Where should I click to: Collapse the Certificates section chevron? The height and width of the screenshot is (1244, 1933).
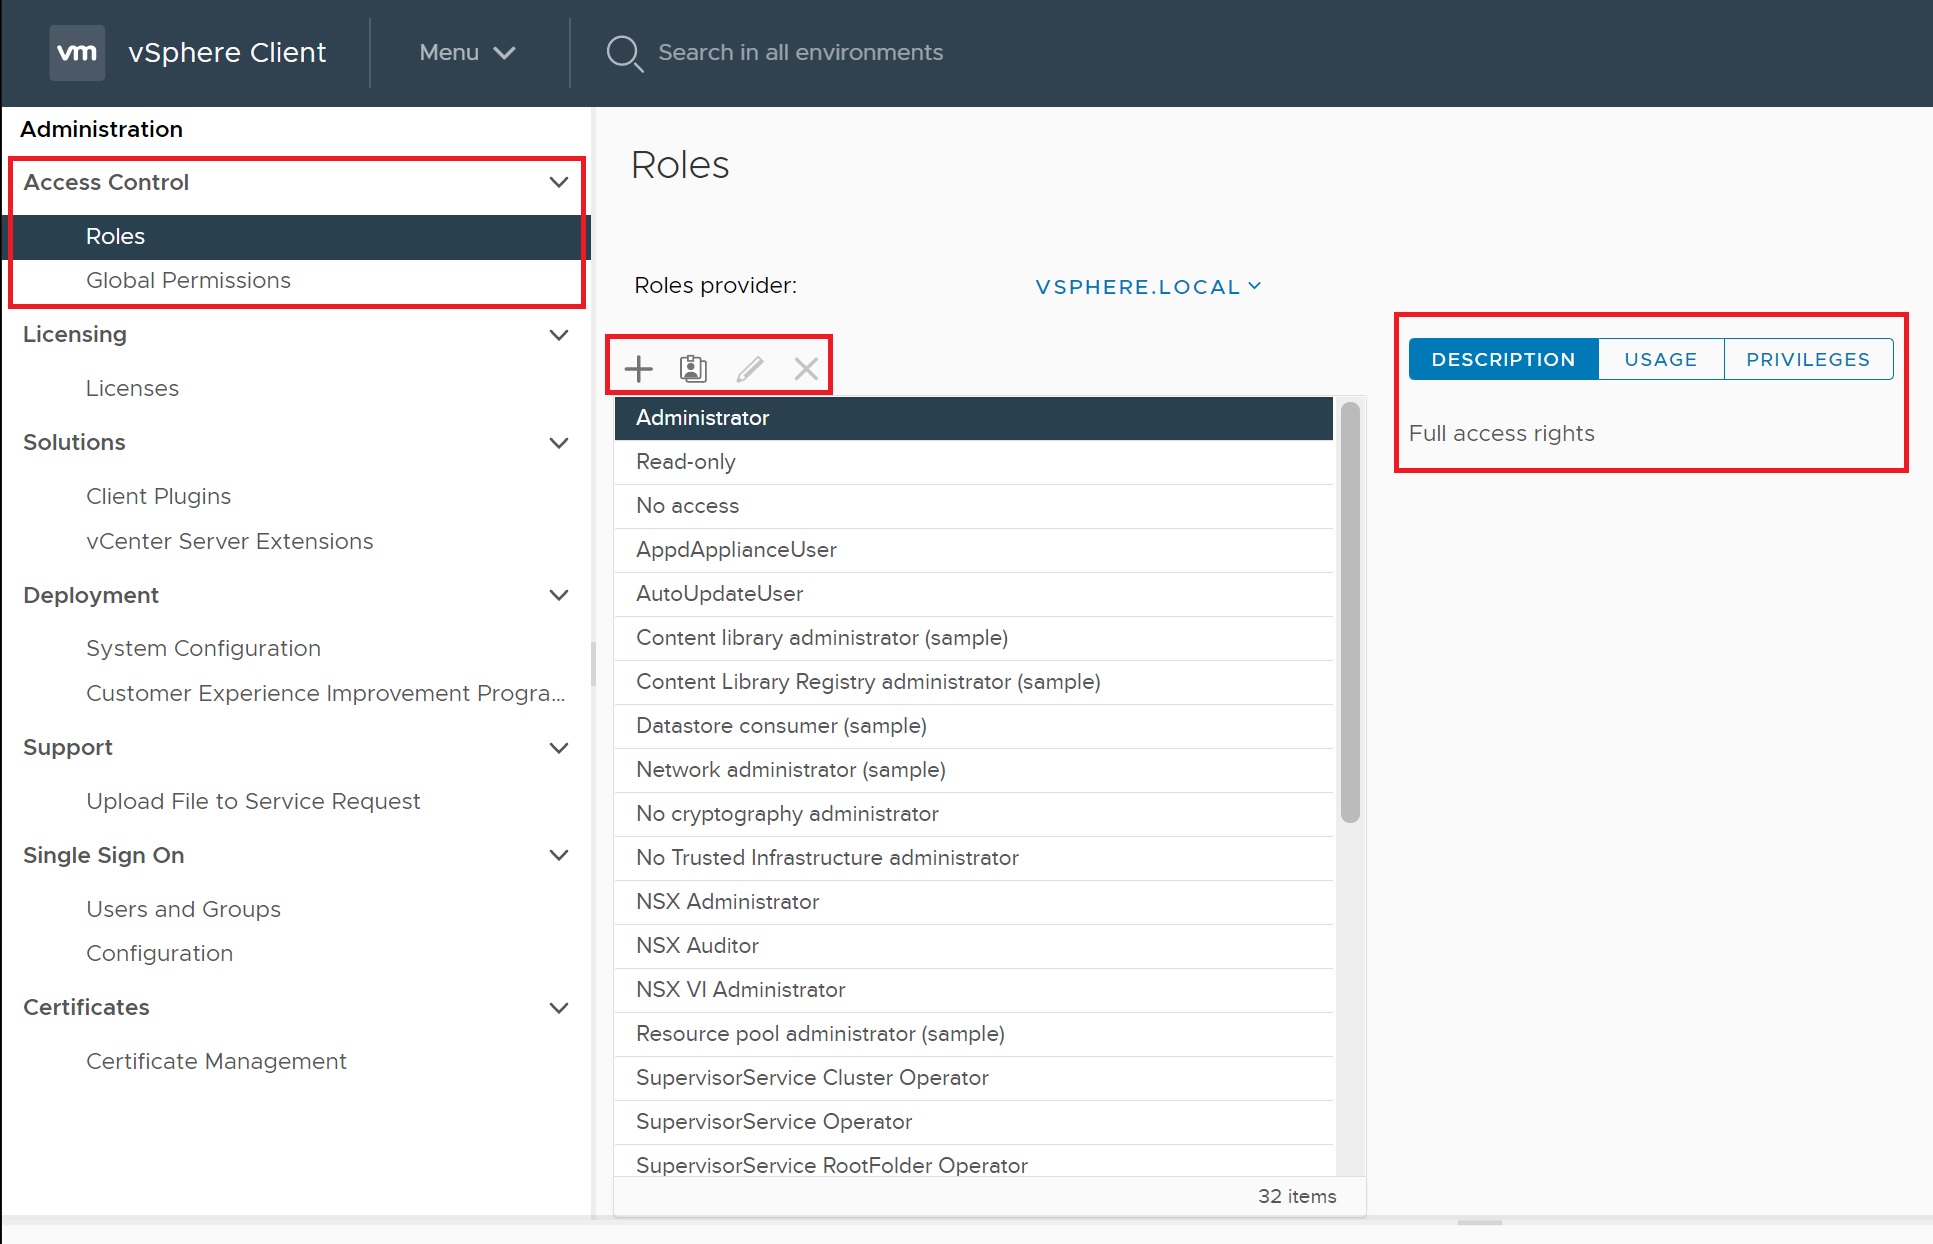pyautogui.click(x=559, y=1008)
